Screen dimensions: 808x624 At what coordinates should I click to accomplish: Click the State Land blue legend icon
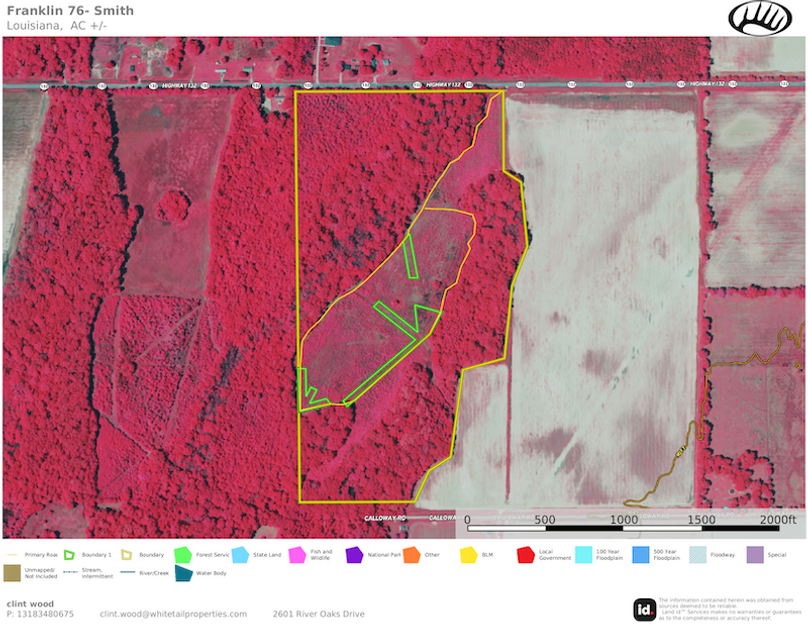pyautogui.click(x=239, y=554)
